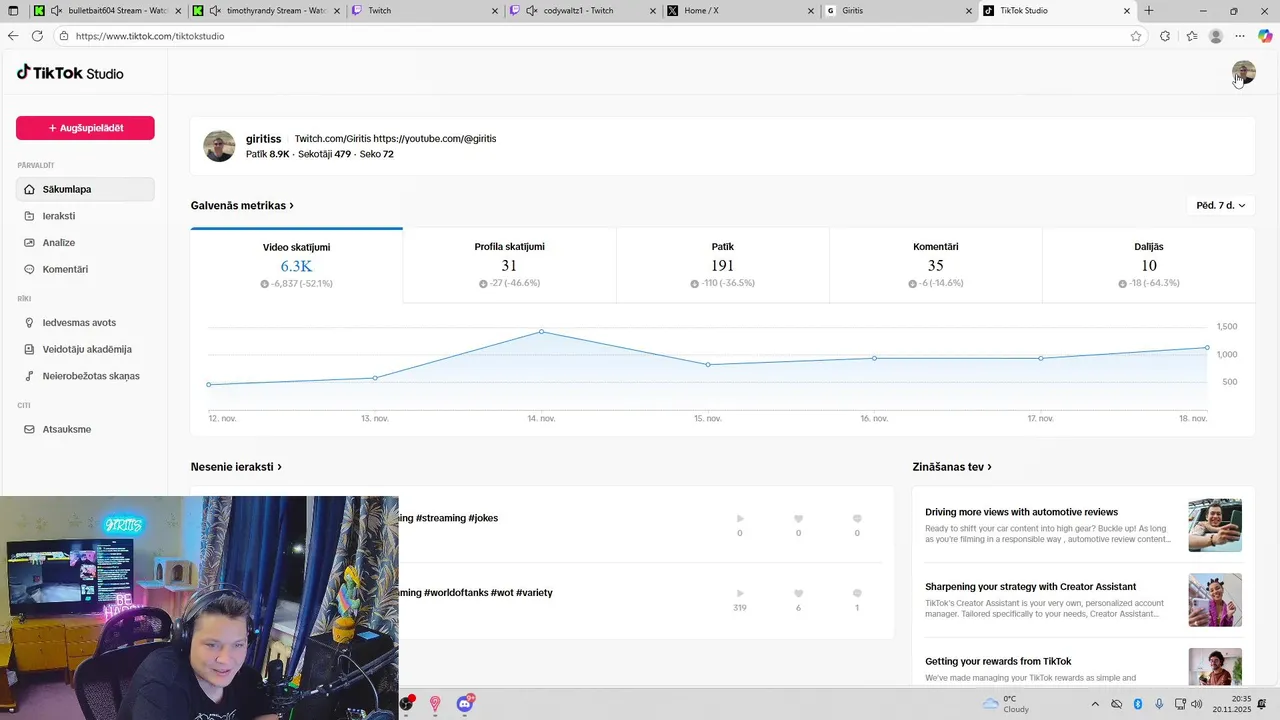Open new browser tab plus button

pos(1149,11)
